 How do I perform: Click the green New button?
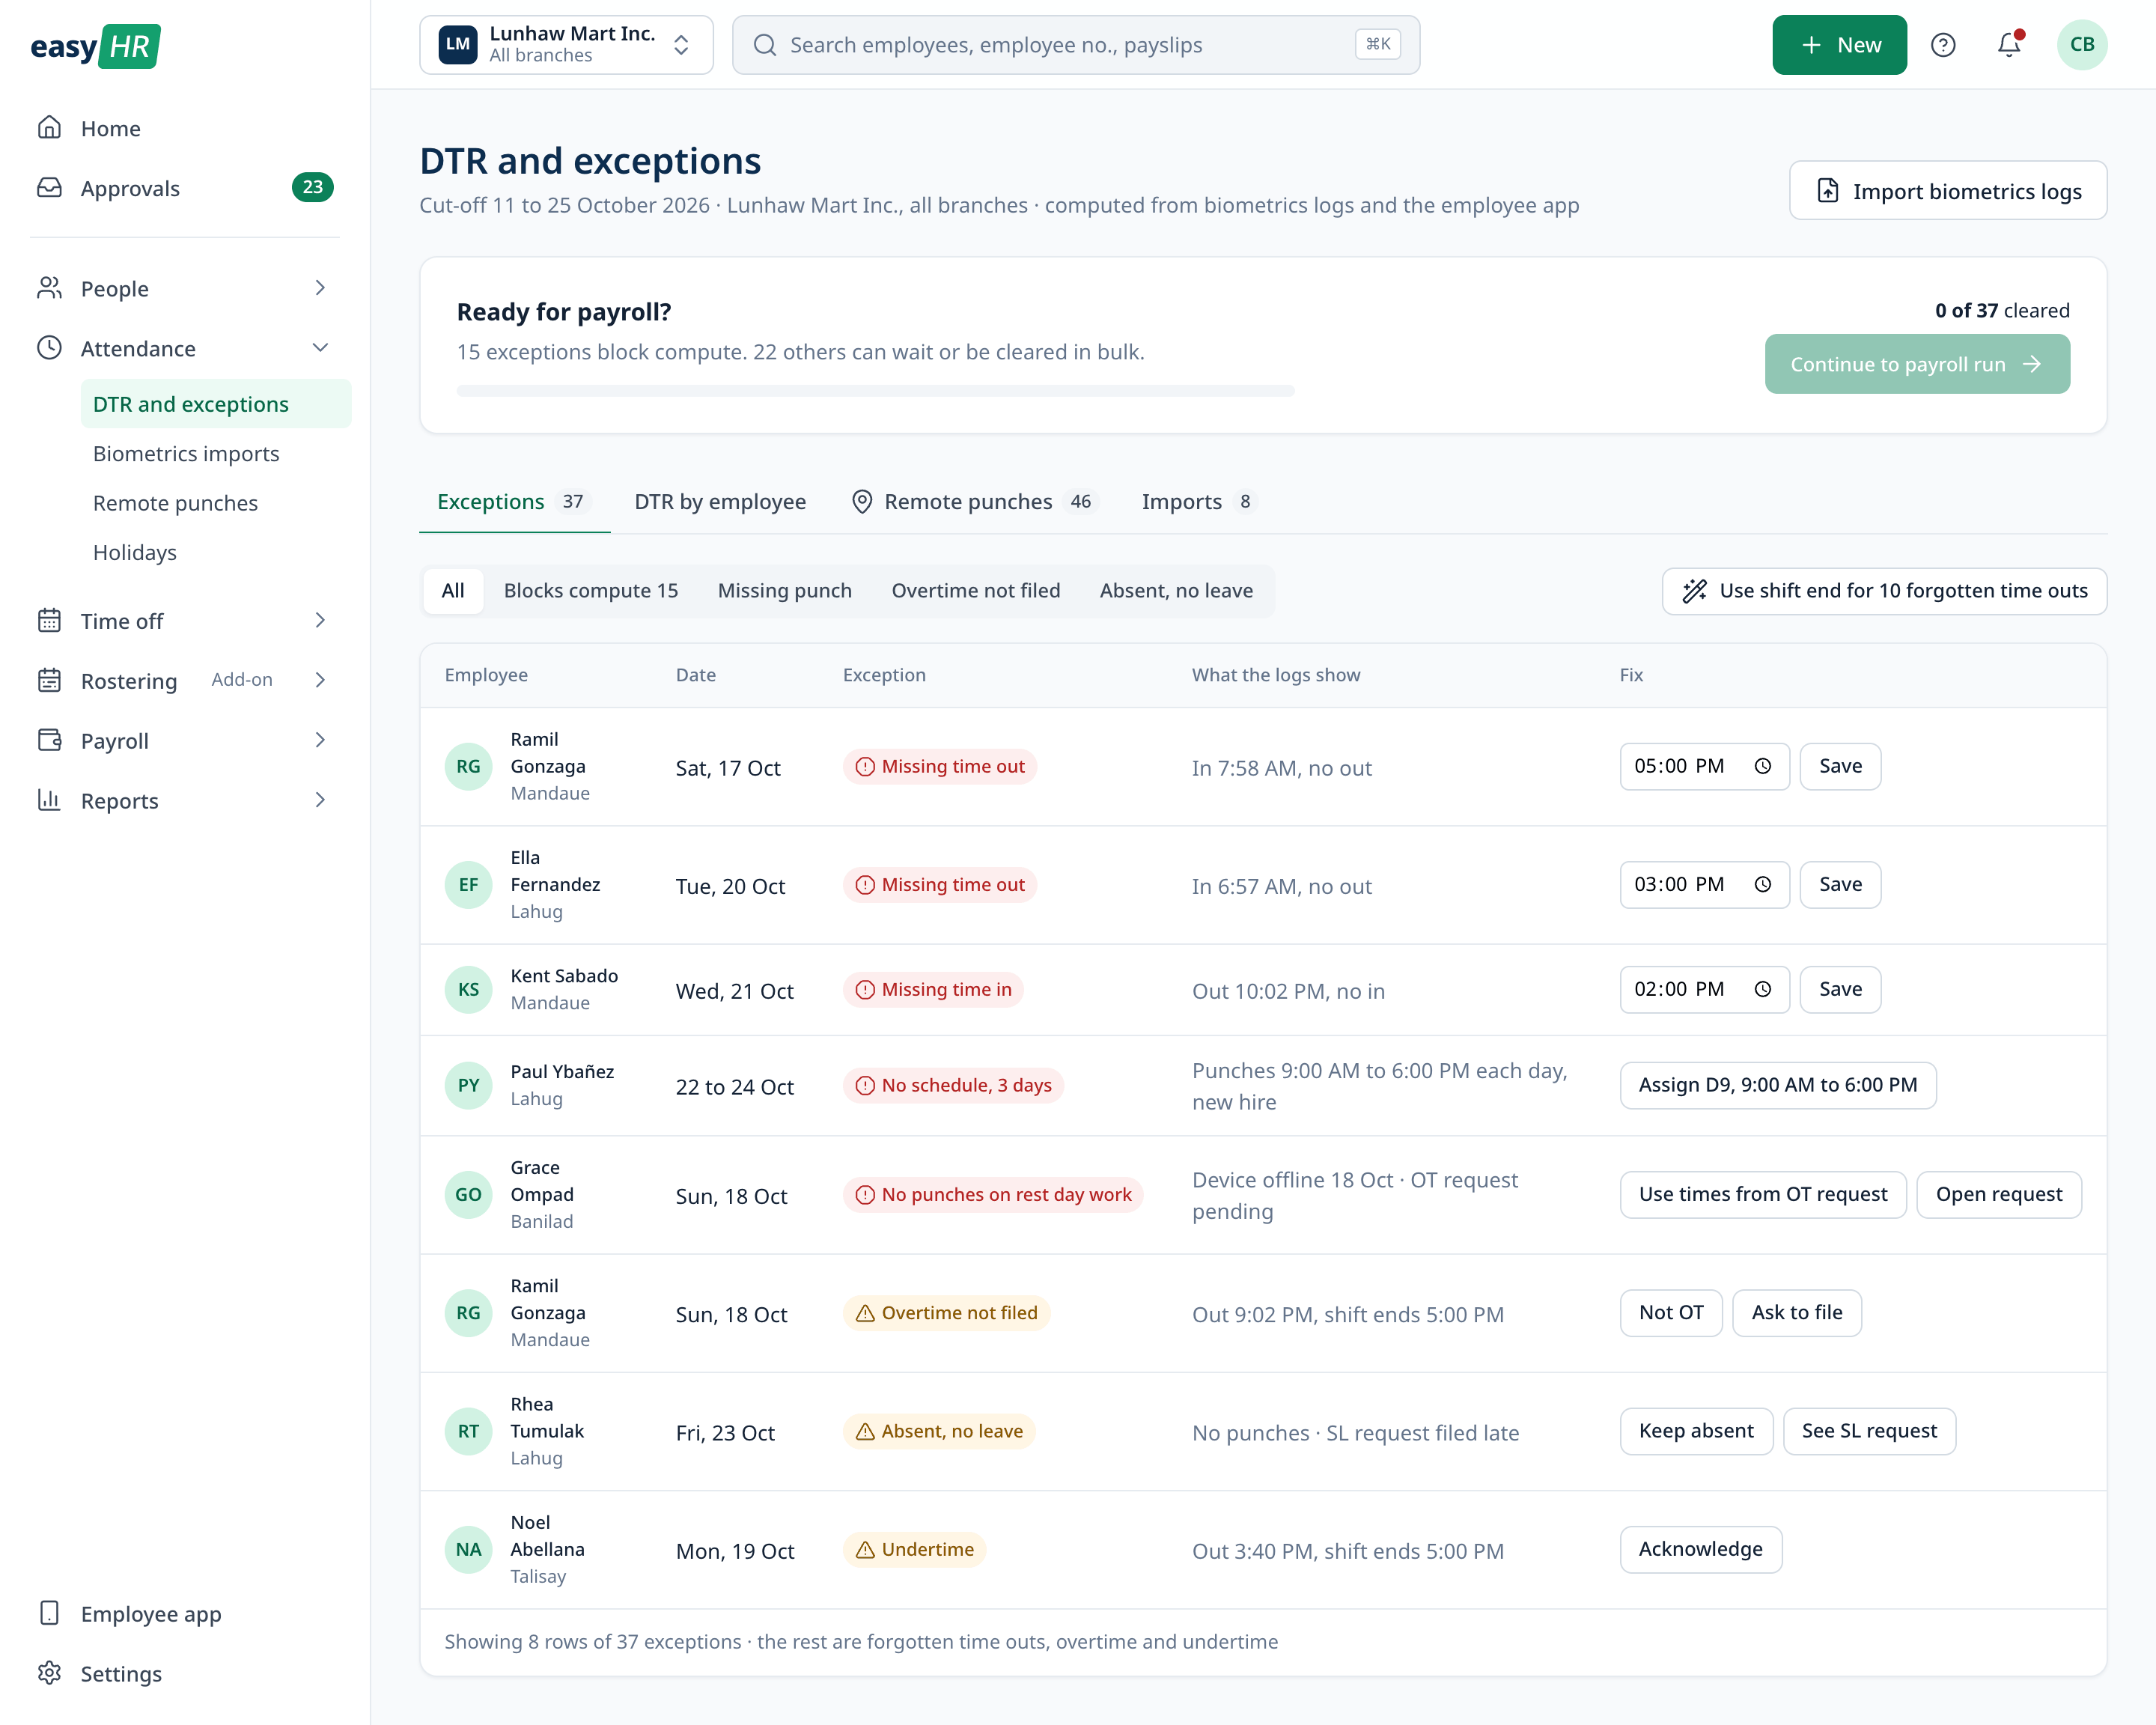point(1839,45)
